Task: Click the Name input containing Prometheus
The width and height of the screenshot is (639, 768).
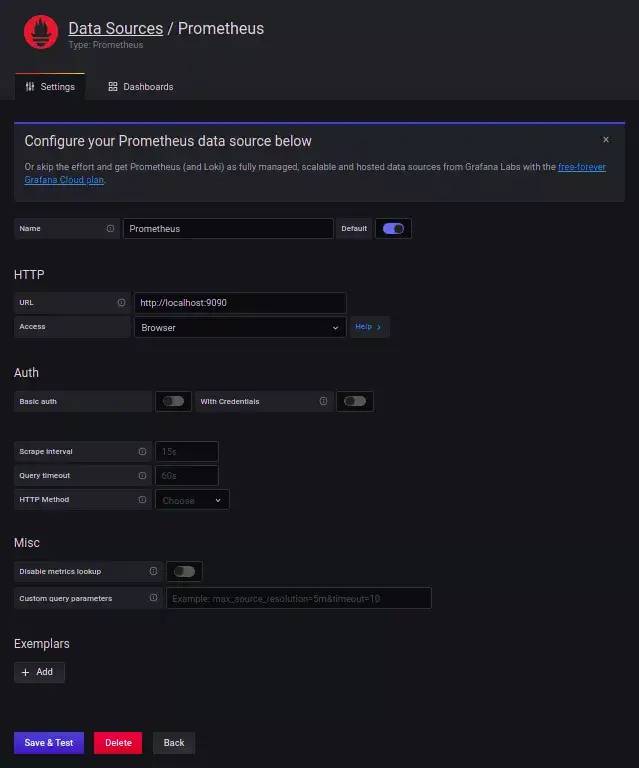Action: tap(228, 229)
